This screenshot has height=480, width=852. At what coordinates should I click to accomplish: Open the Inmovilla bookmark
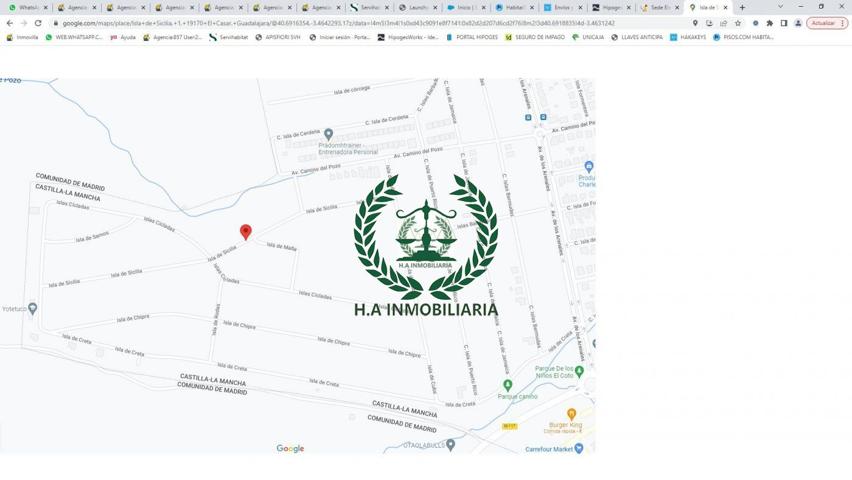(22, 38)
